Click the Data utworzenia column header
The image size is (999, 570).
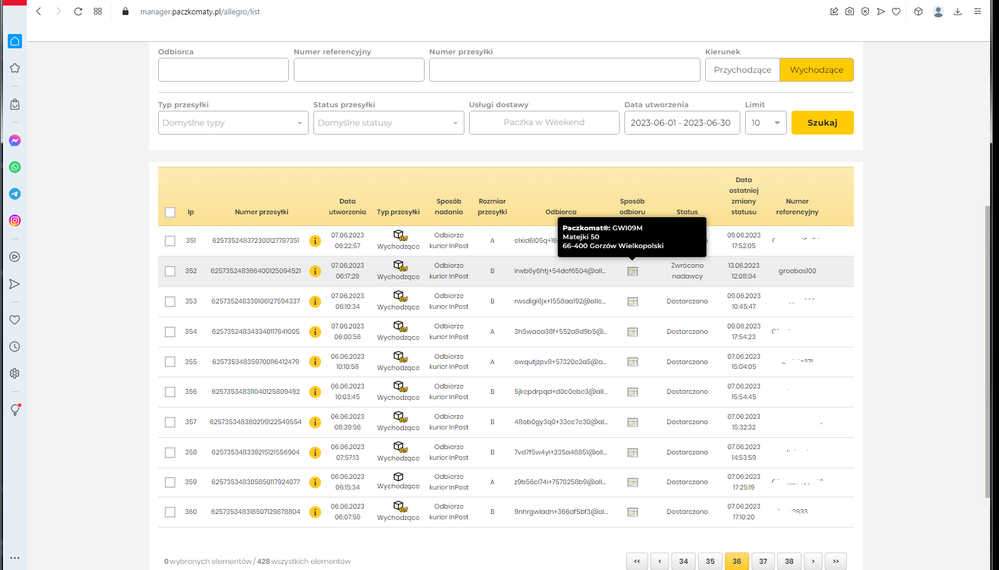pyautogui.click(x=347, y=207)
